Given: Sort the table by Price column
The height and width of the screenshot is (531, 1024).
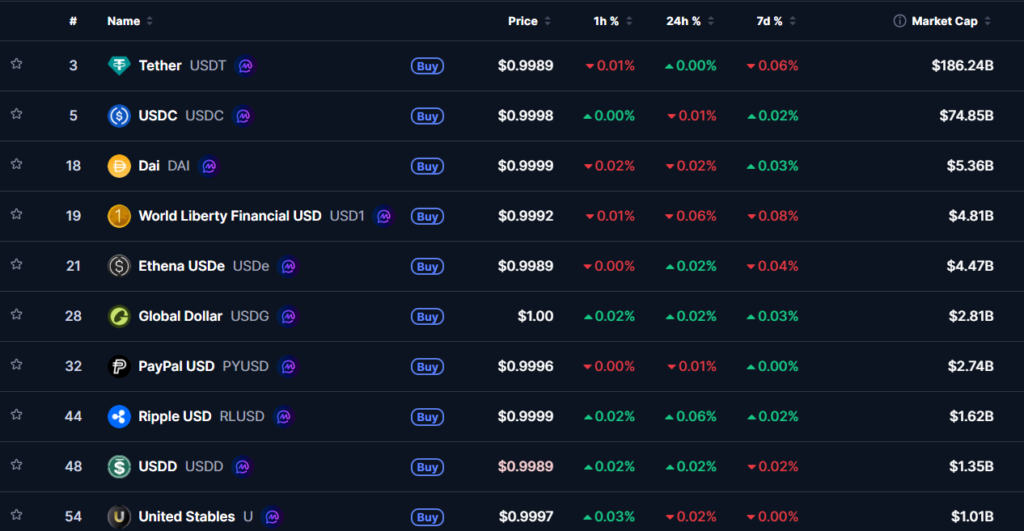Looking at the screenshot, I should point(529,21).
